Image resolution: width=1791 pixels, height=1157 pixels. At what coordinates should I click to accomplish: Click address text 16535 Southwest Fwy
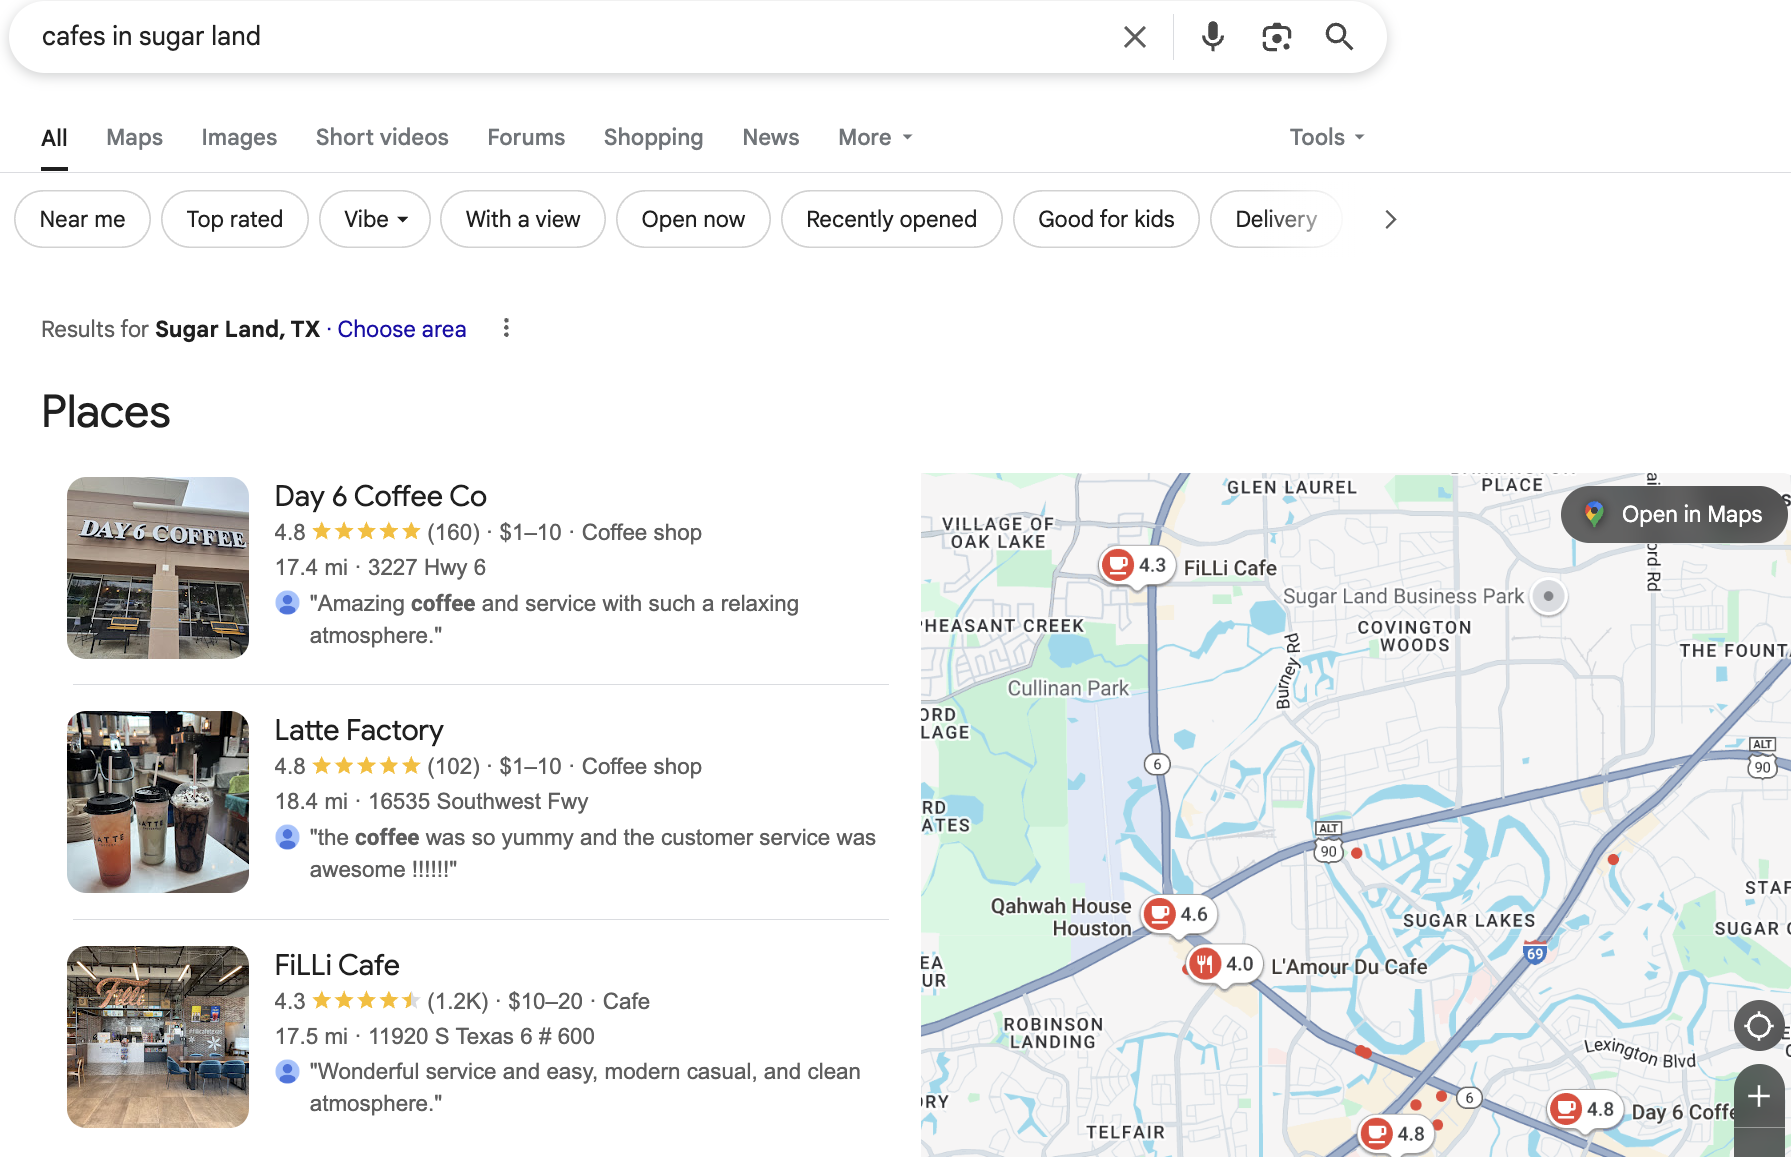pos(478,801)
